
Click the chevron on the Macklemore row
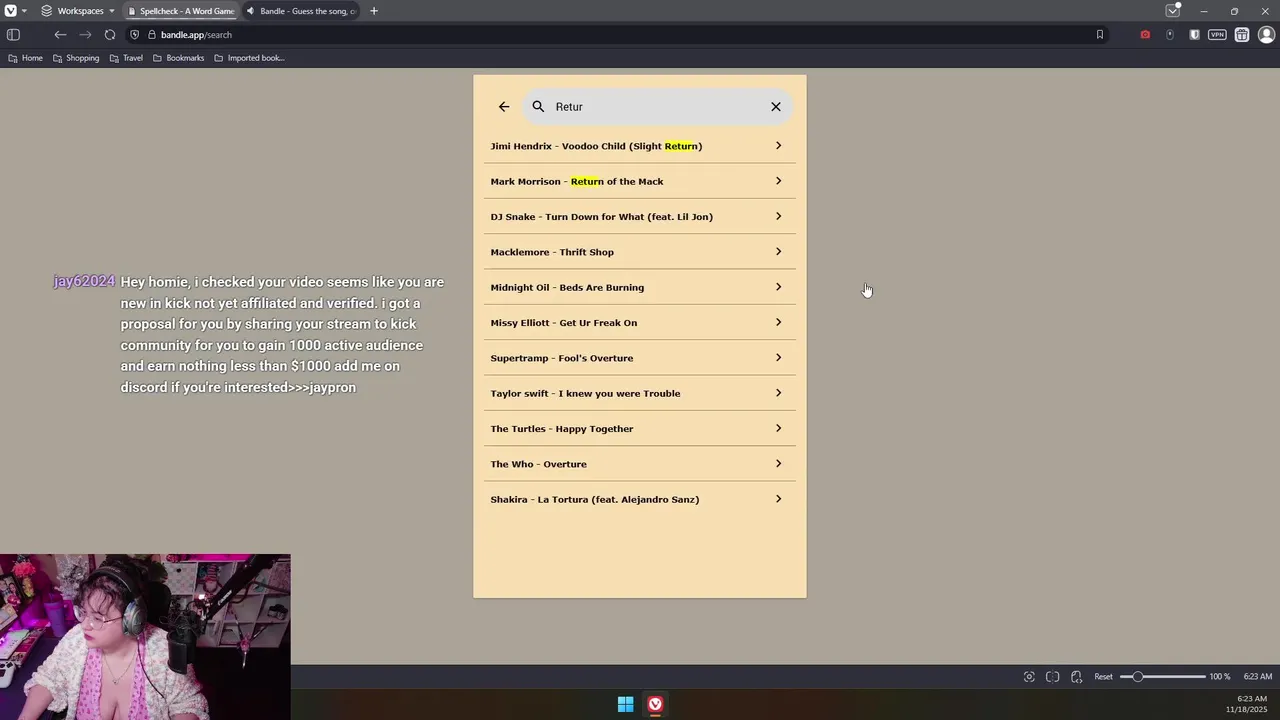[778, 252]
